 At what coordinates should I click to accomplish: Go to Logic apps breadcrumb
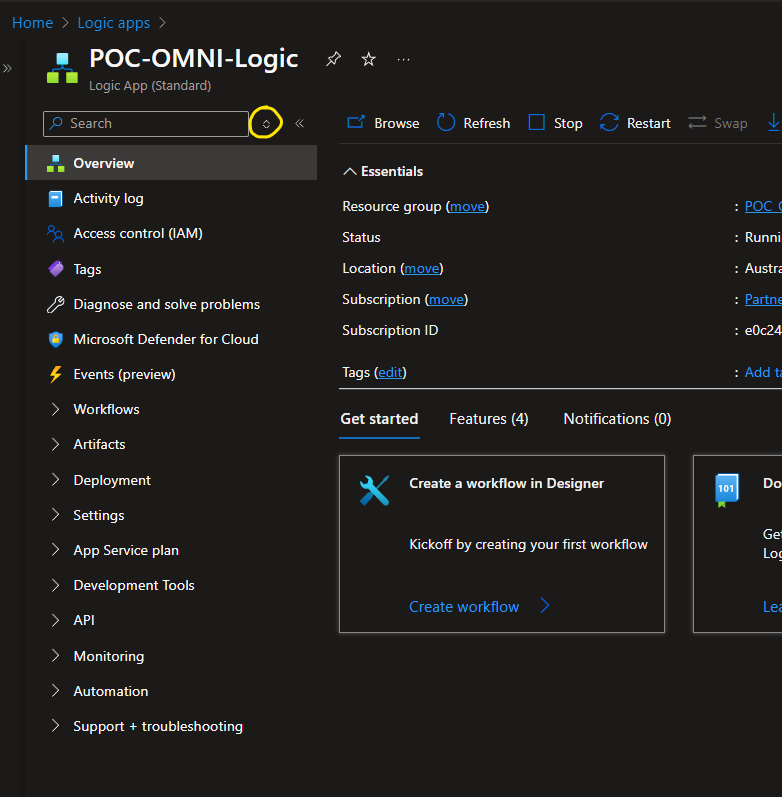coord(114,23)
